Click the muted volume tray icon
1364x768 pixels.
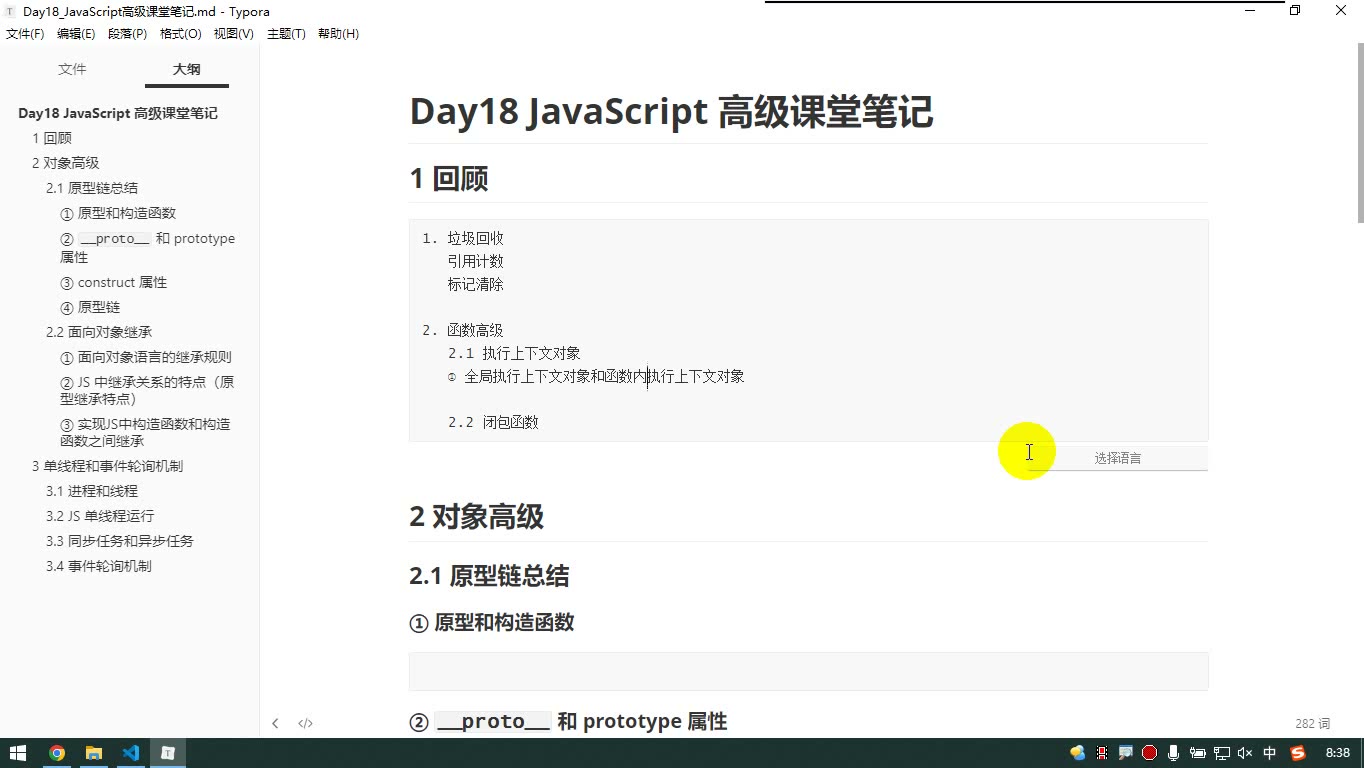click(x=1246, y=753)
